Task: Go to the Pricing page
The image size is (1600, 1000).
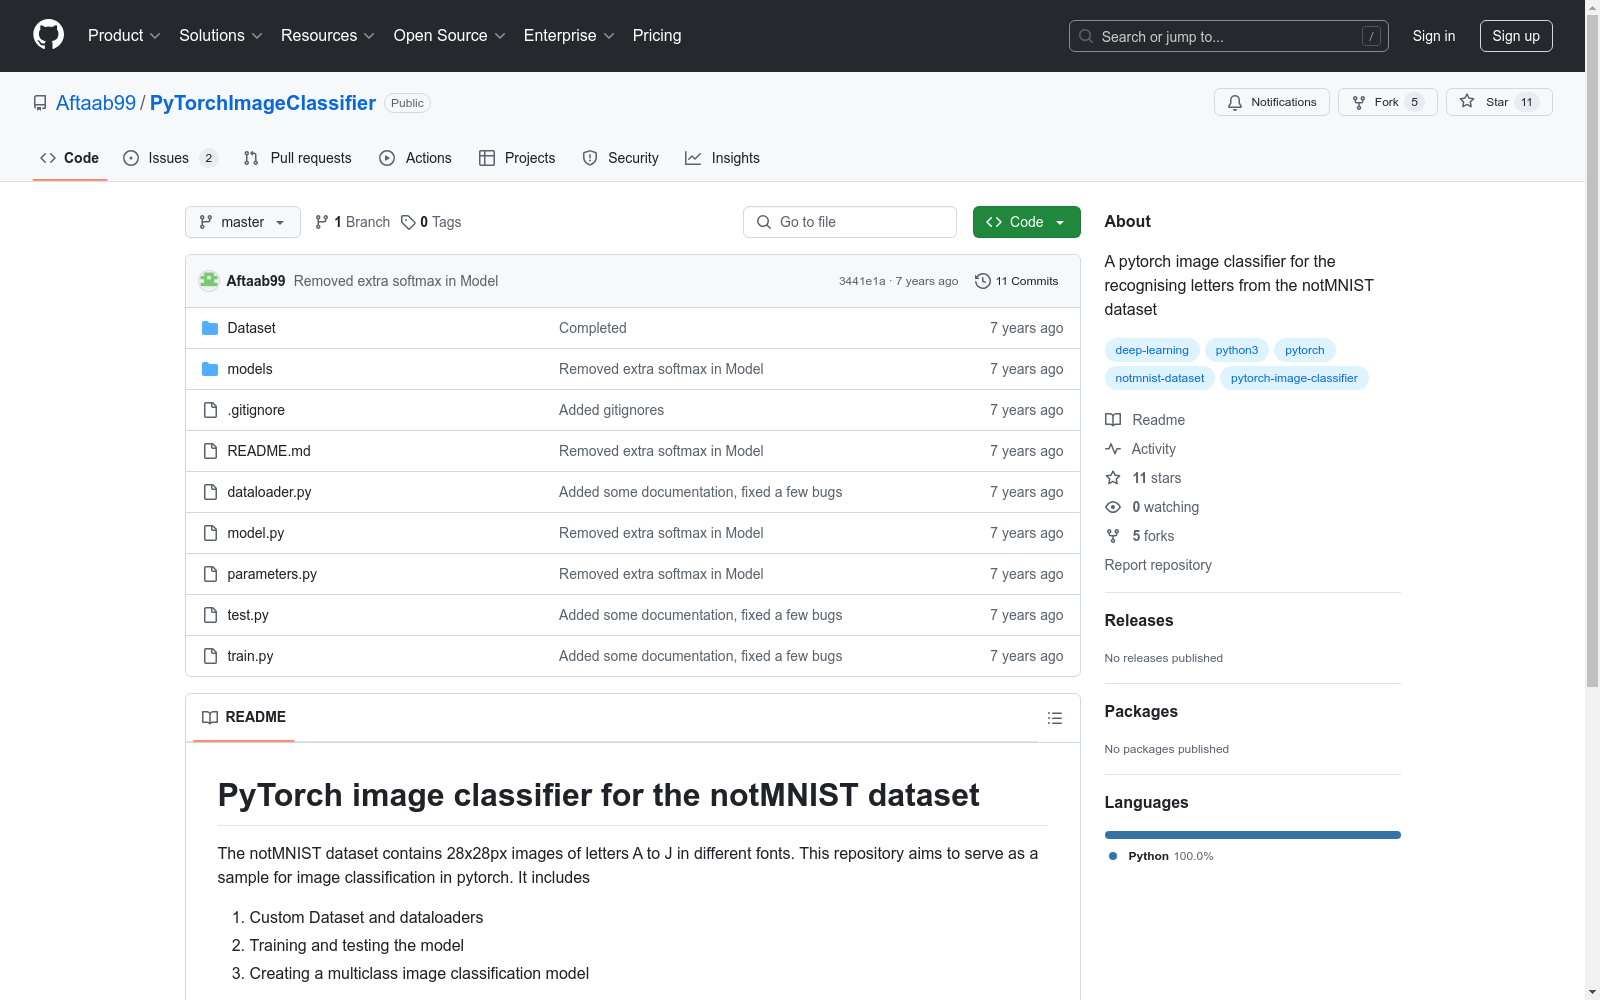Action: tap(657, 36)
